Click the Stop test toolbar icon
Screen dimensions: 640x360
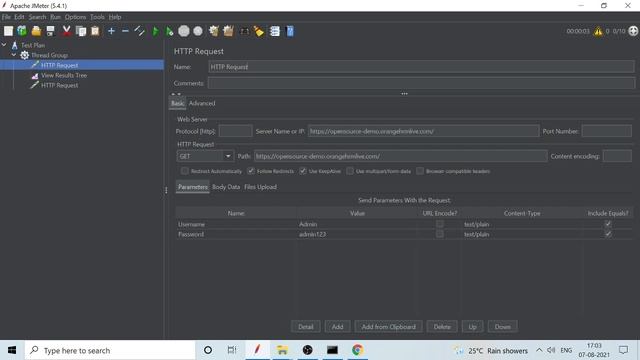click(184, 31)
